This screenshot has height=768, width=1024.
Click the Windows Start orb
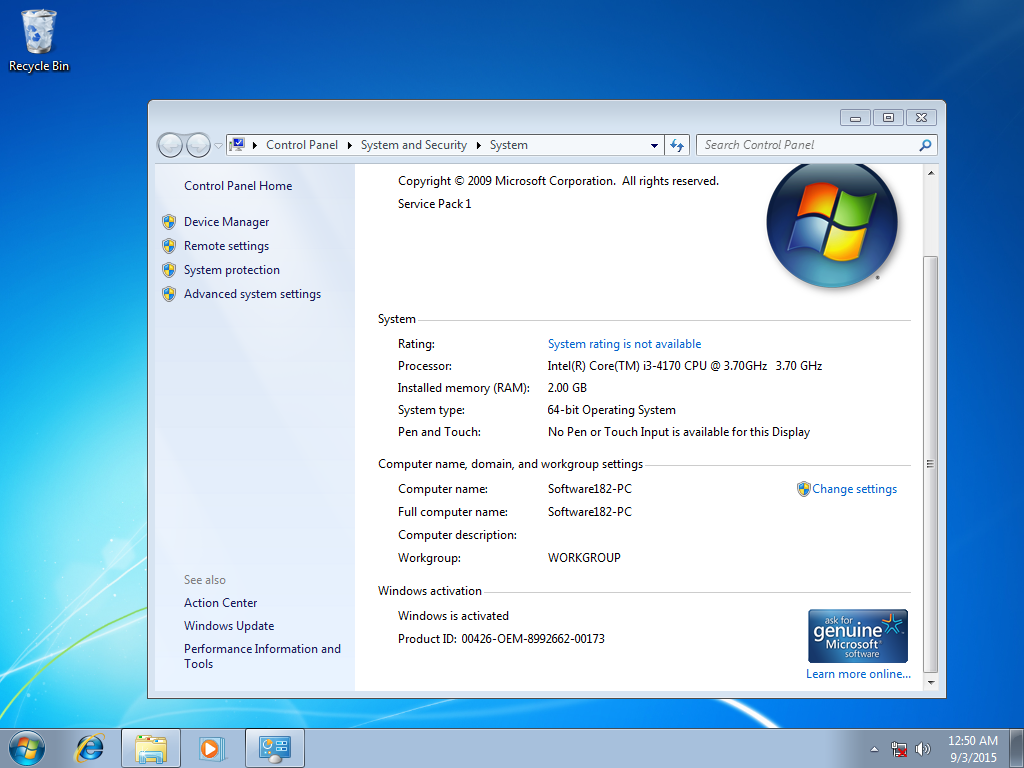27,748
